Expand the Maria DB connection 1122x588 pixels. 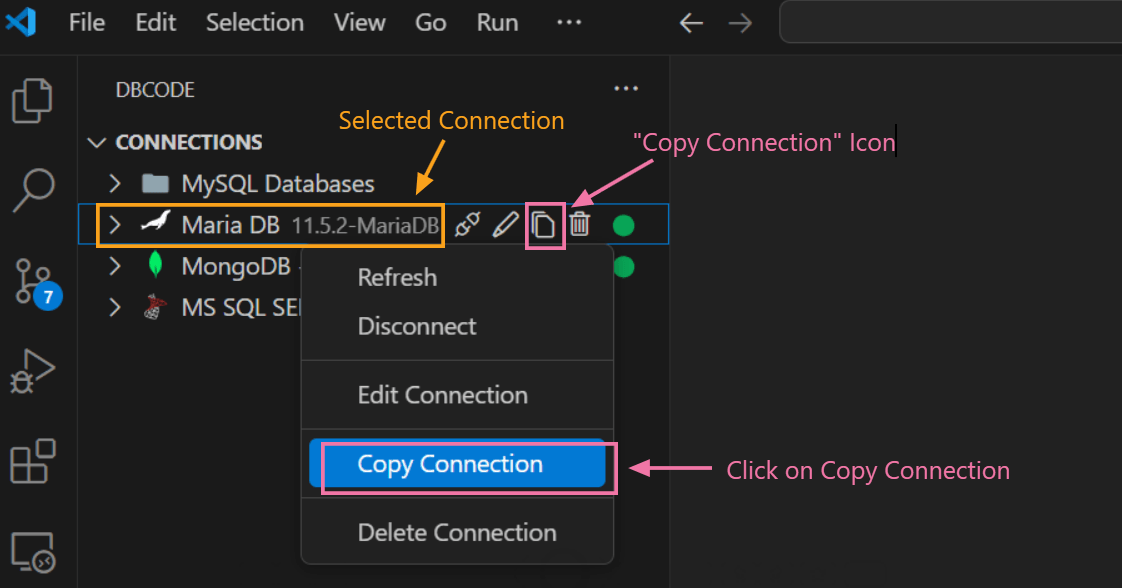[114, 225]
